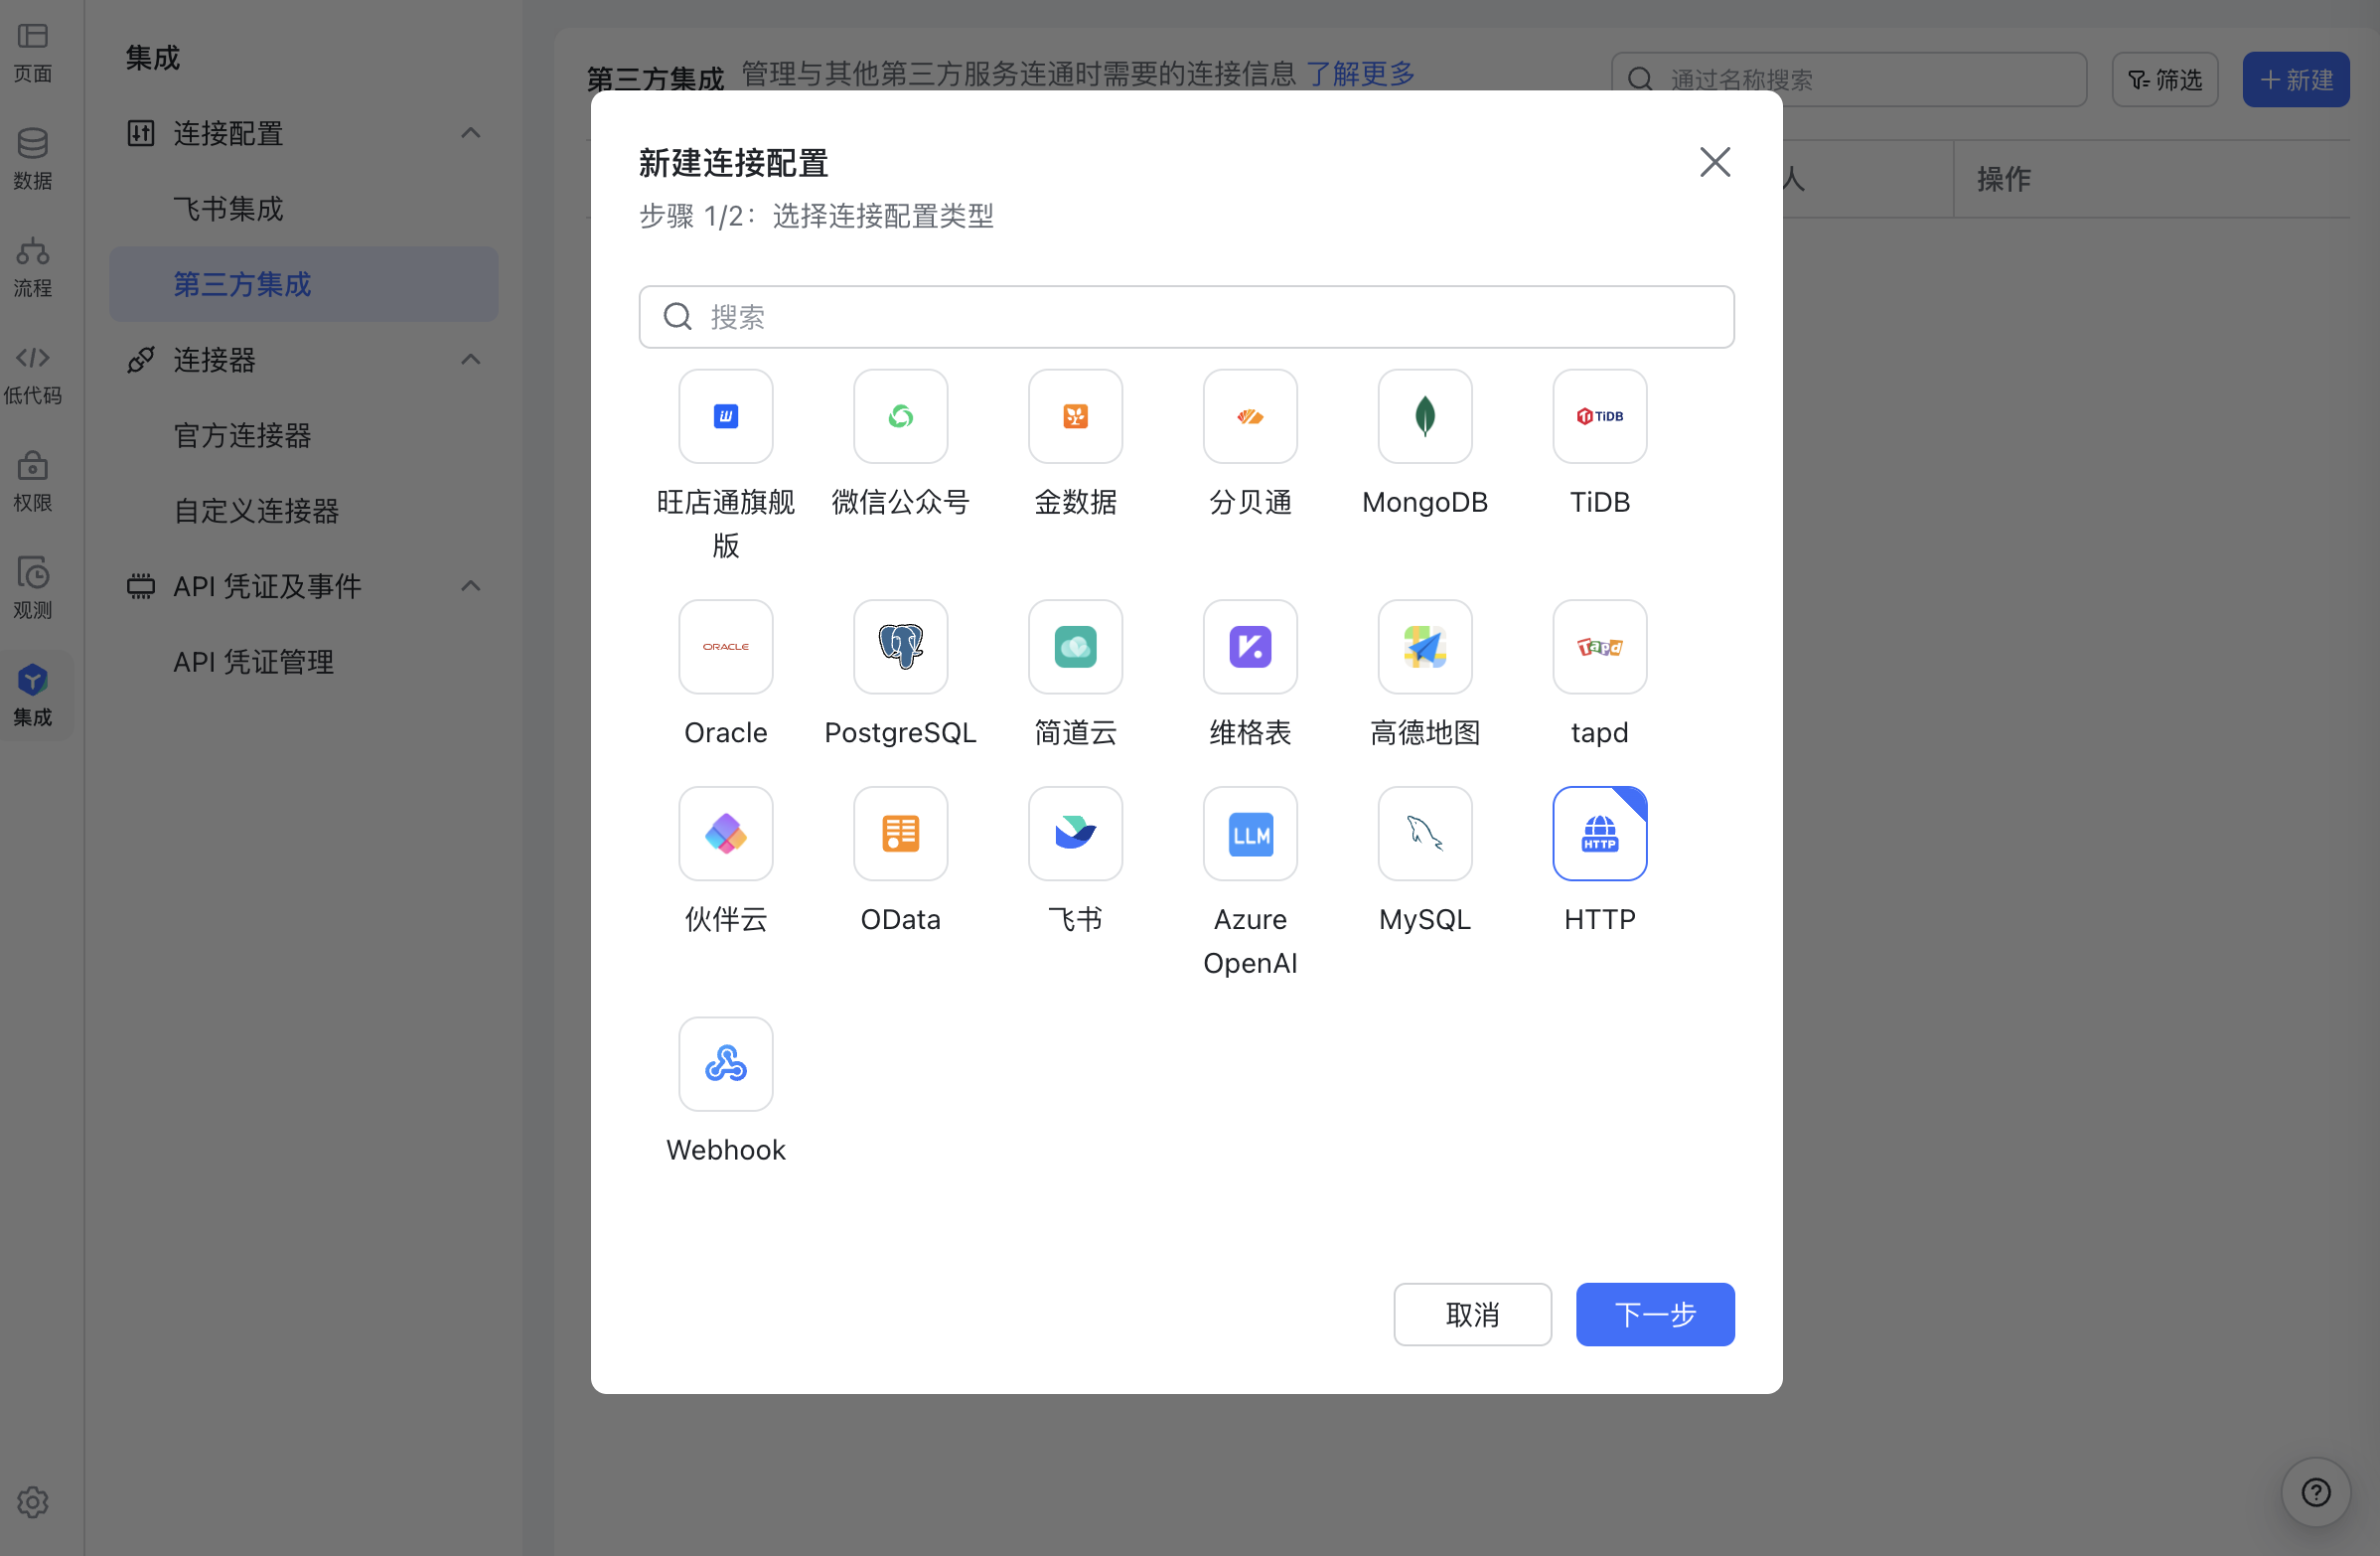Select the MySQL dolphin icon
Viewport: 2380px width, 1556px height.
click(x=1425, y=834)
